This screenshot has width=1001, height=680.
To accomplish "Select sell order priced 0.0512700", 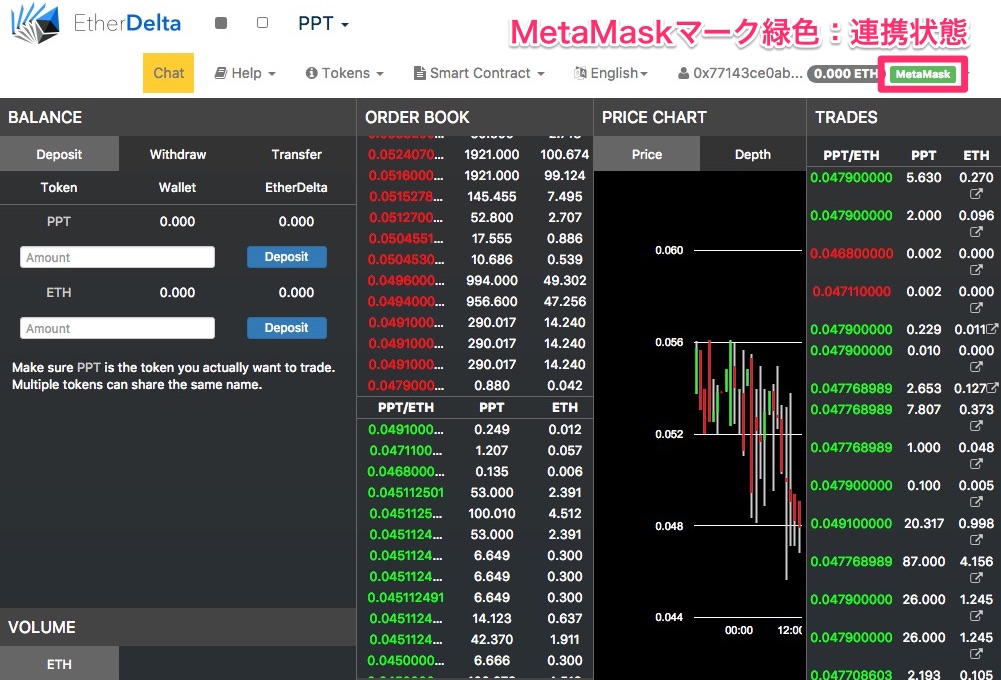I will tap(475, 218).
